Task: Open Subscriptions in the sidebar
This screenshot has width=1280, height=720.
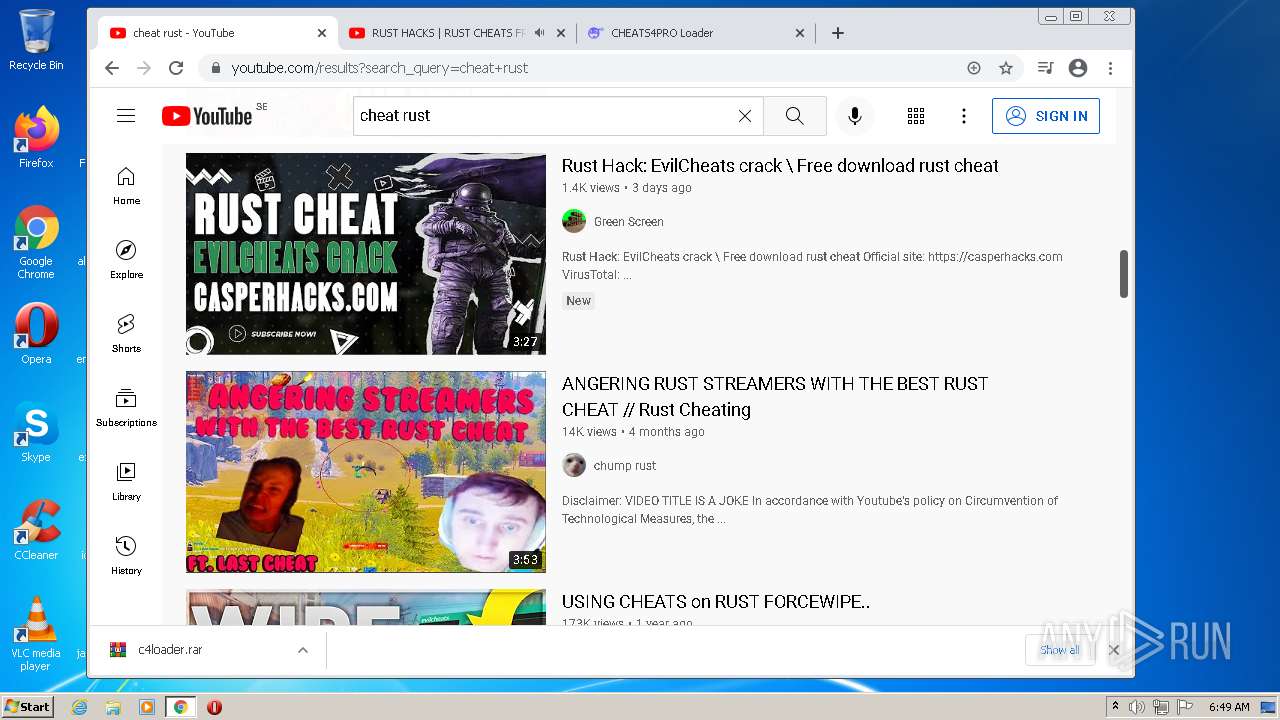Action: coord(126,408)
